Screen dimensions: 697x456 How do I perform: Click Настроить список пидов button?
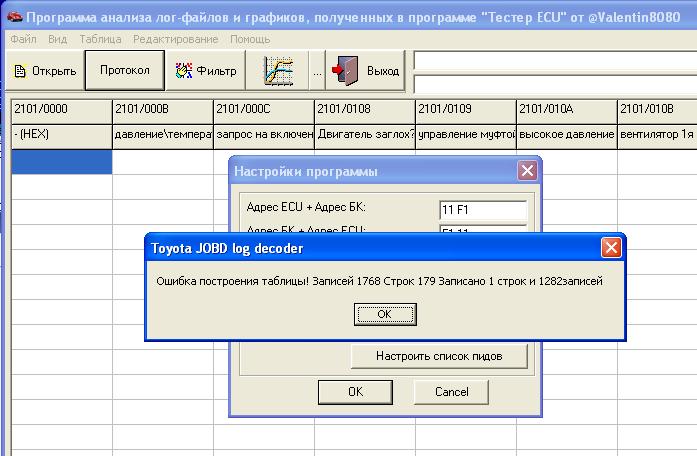pyautogui.click(x=438, y=356)
